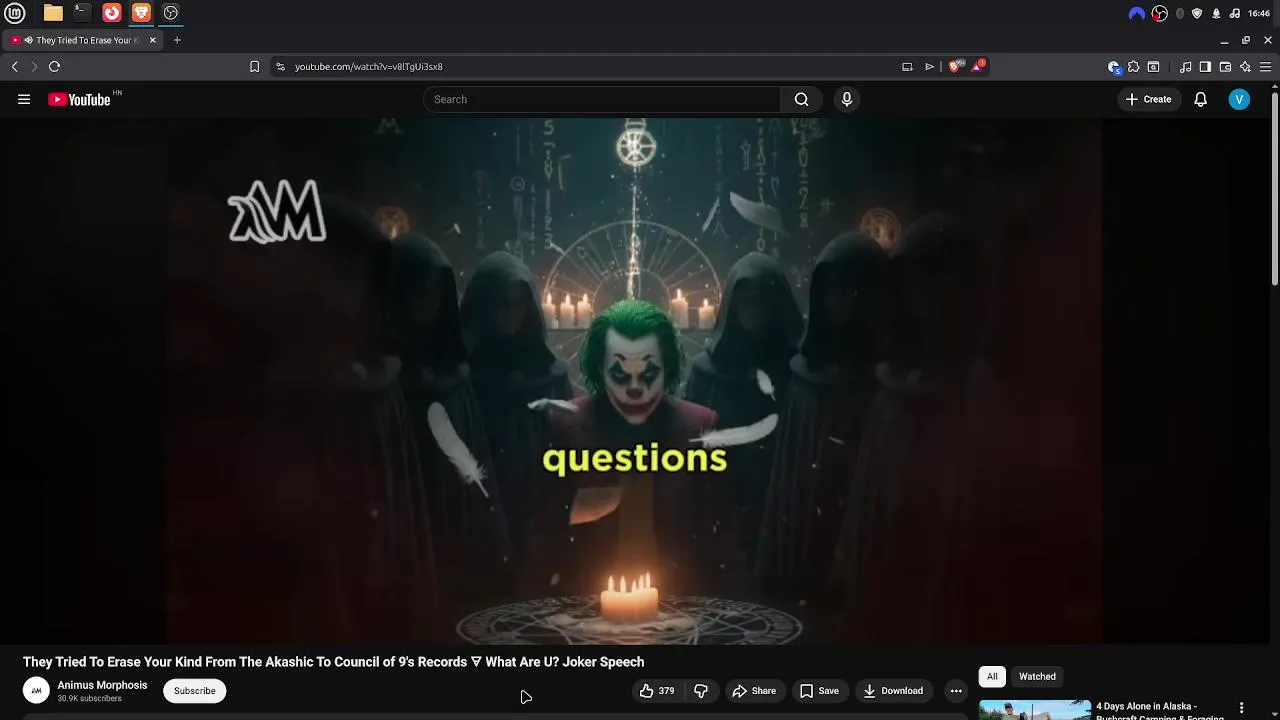The height and width of the screenshot is (720, 1280).
Task: Open Leo AI sparkle icon
Action: tap(1245, 67)
